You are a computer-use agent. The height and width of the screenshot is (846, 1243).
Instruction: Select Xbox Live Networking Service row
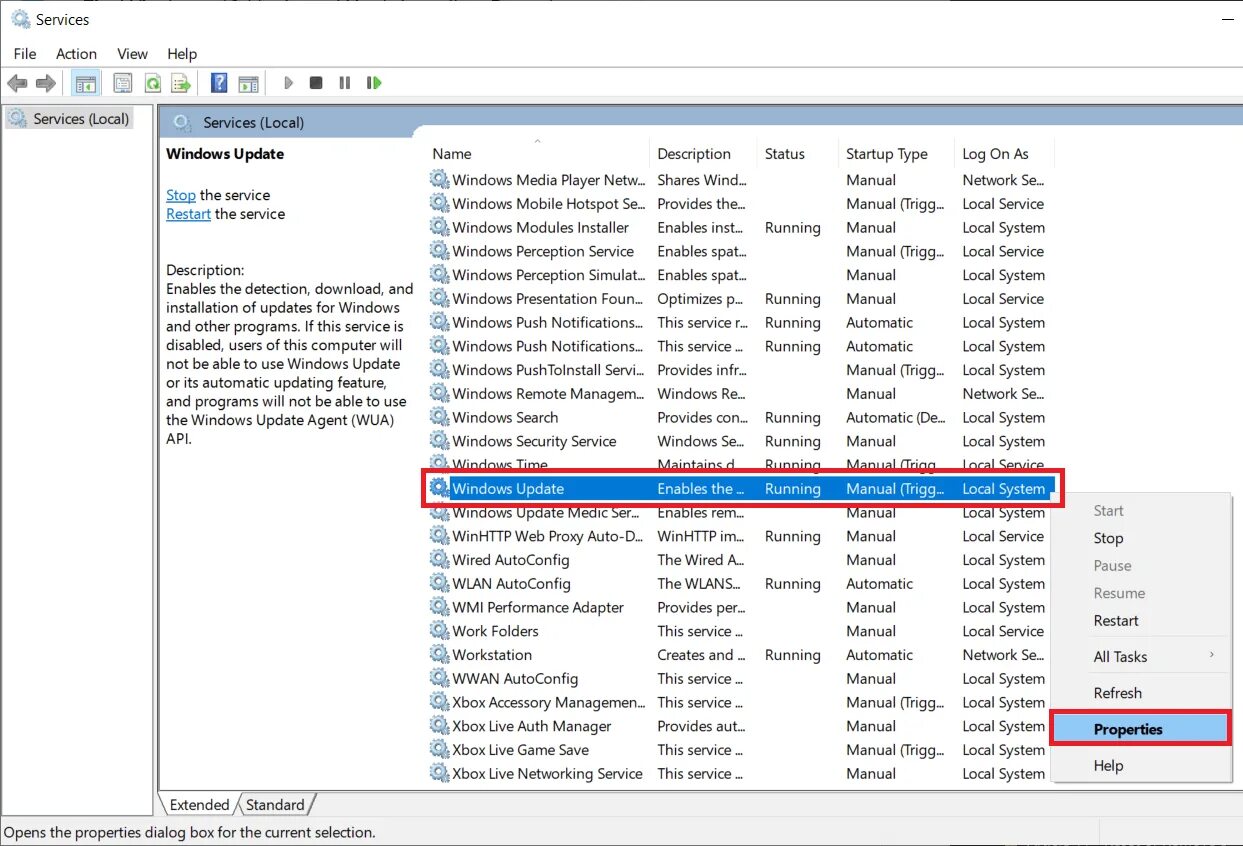click(741, 773)
